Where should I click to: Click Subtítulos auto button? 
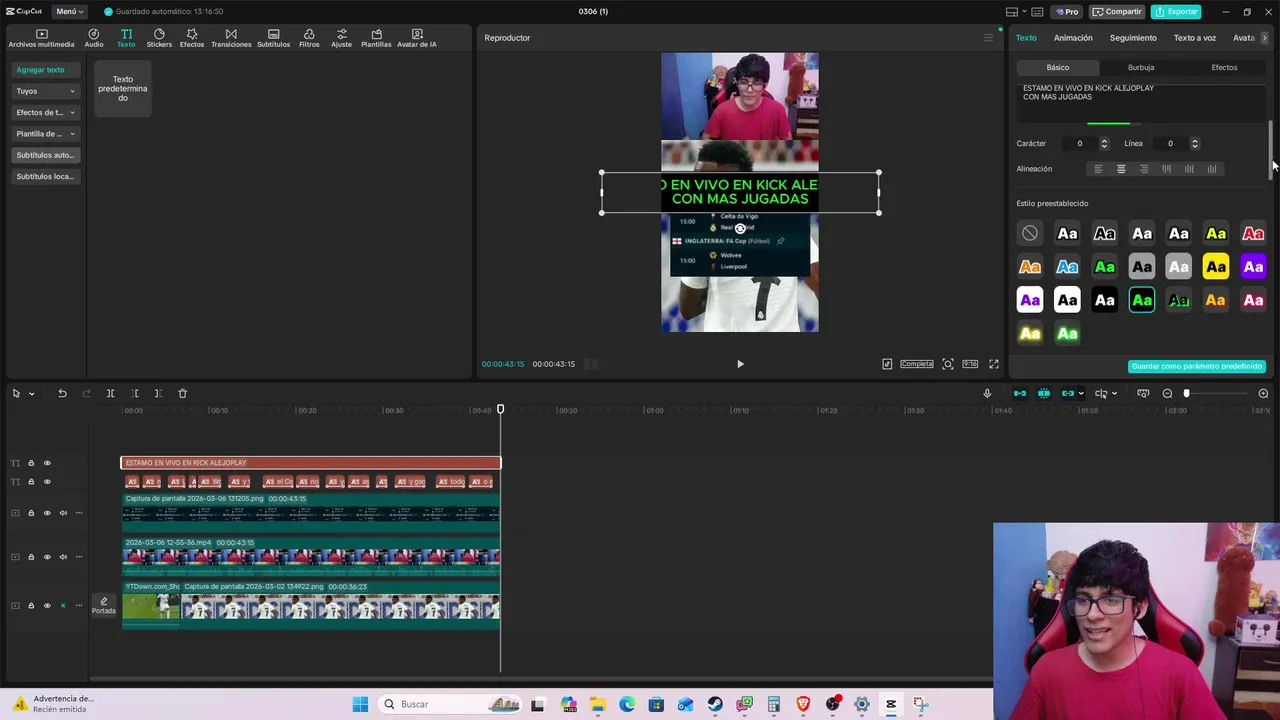click(x=45, y=155)
